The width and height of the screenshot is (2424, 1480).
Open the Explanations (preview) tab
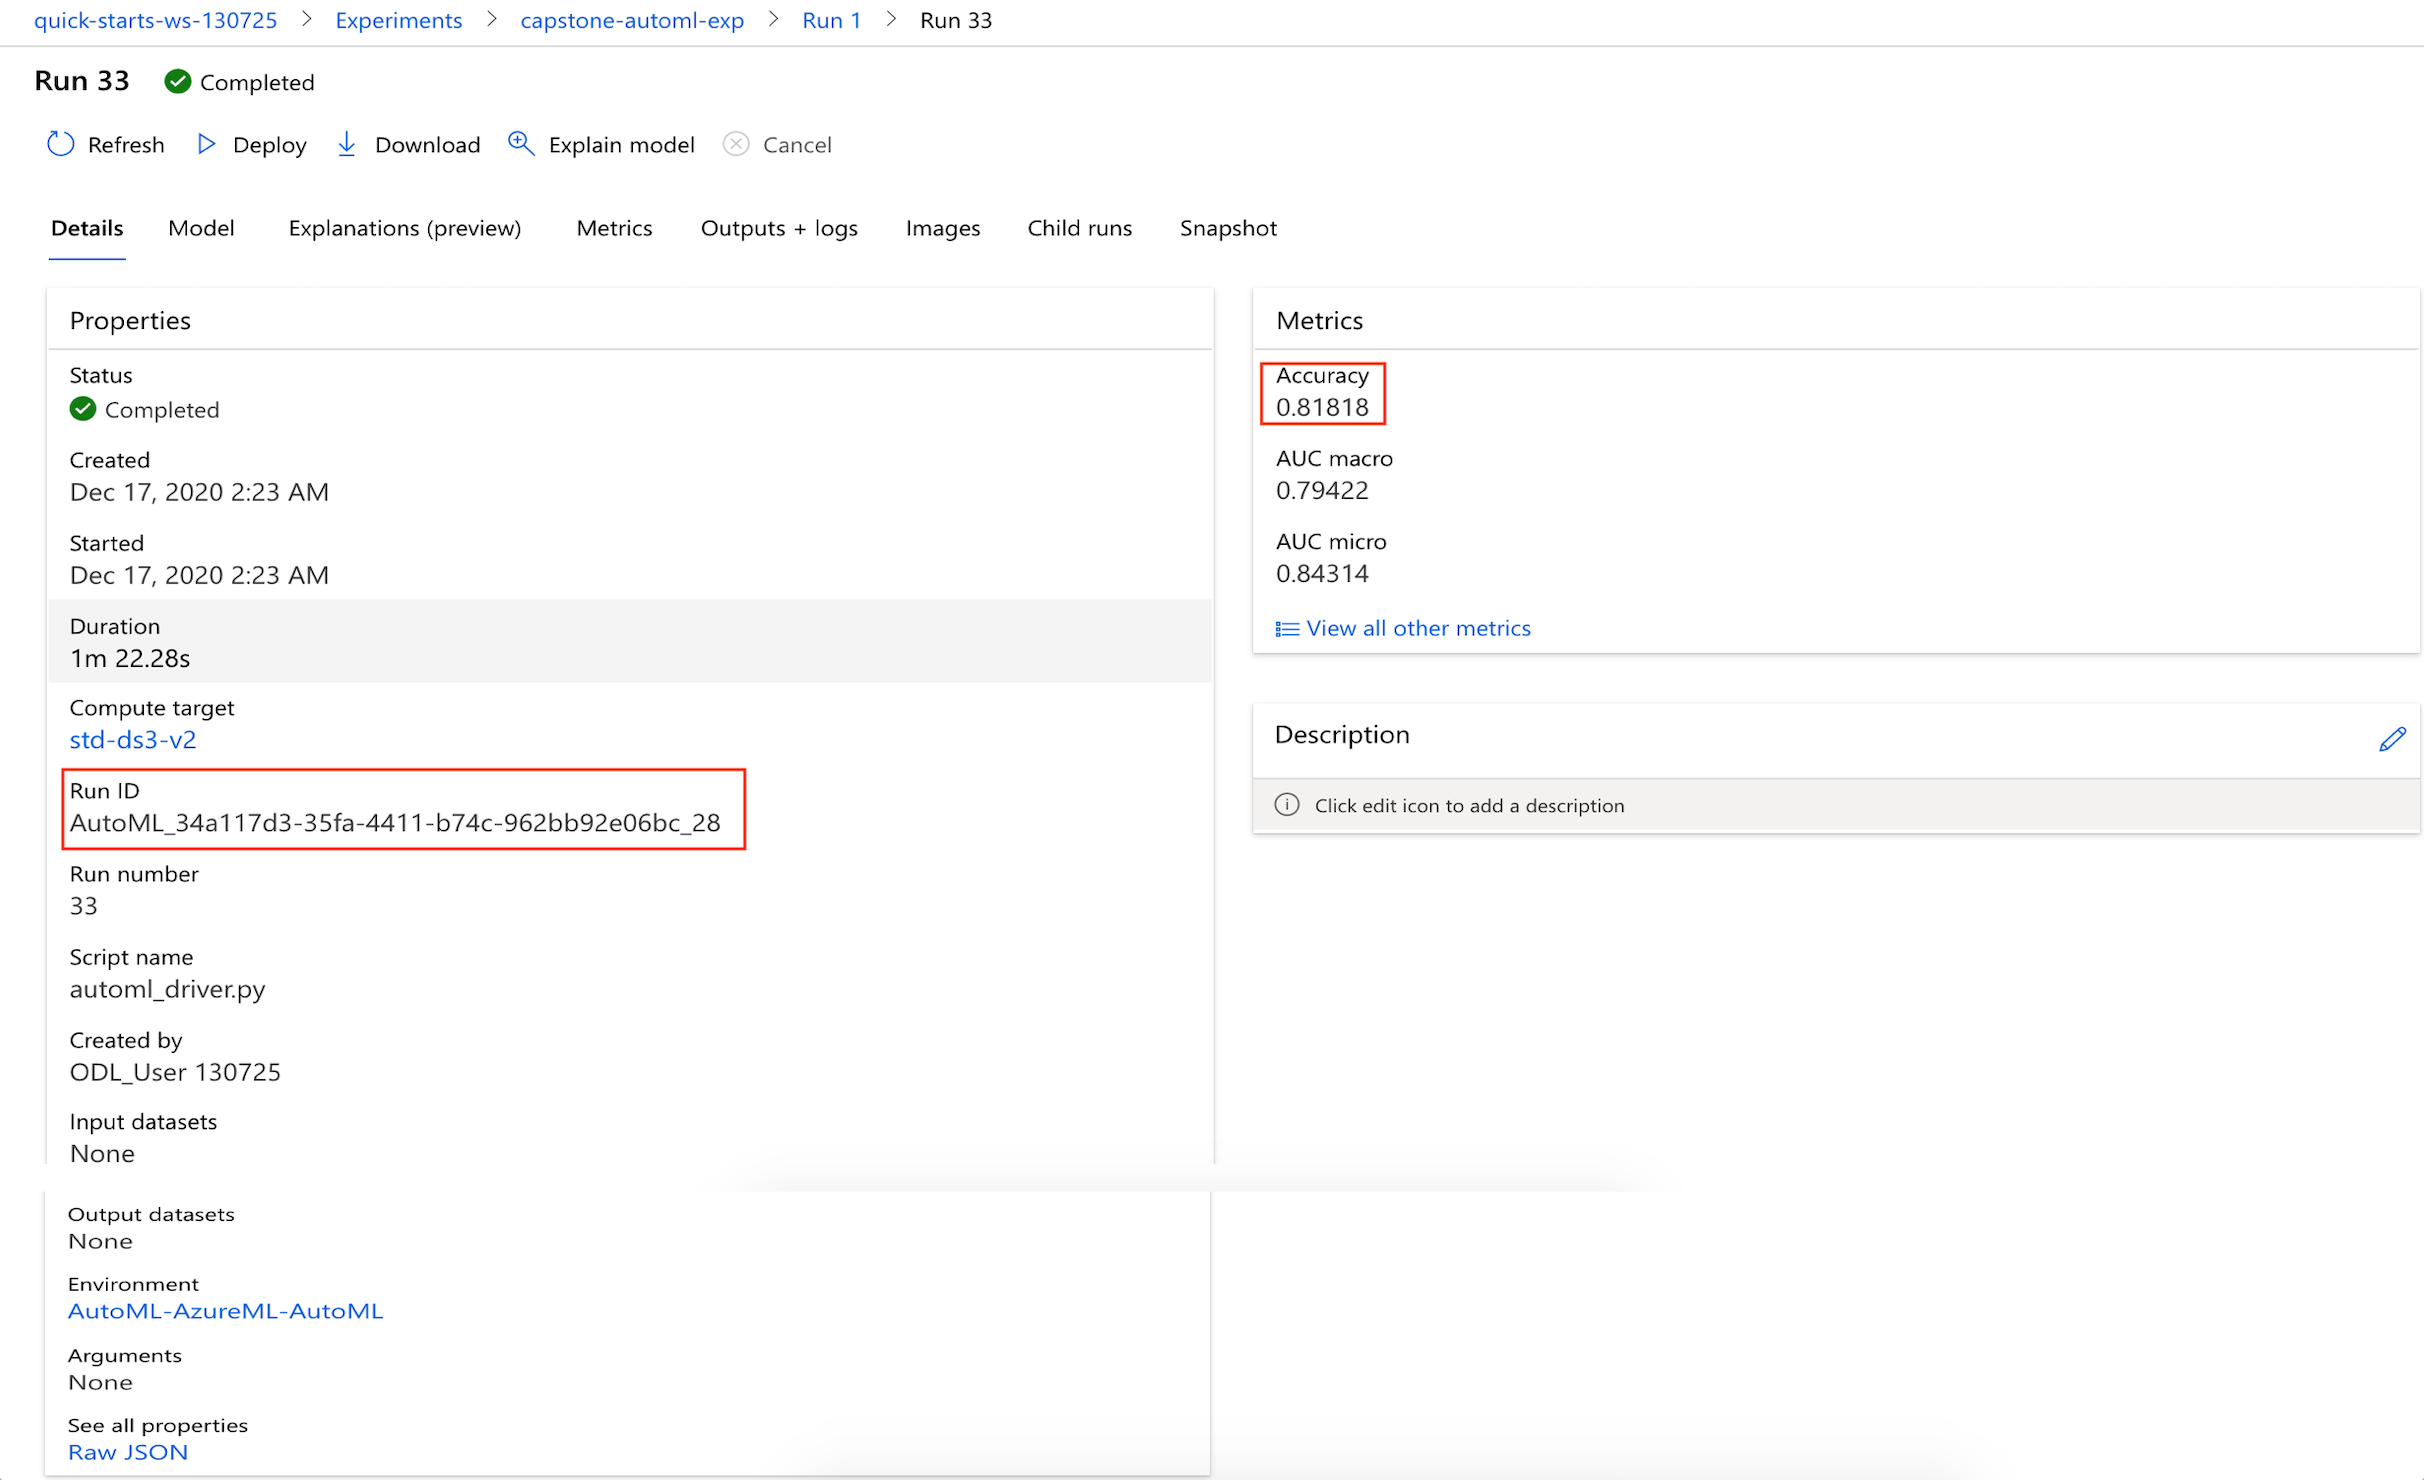point(404,228)
